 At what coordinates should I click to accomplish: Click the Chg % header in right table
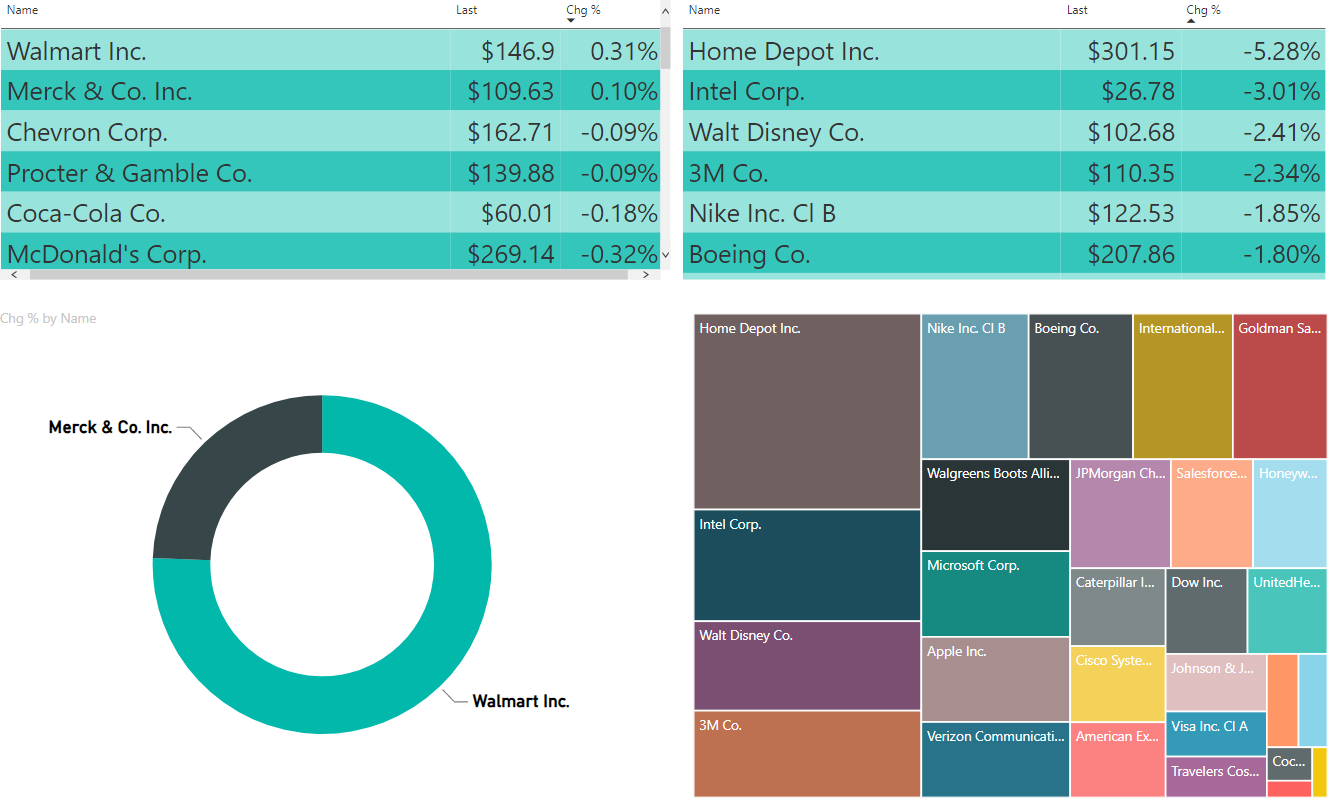[1203, 10]
